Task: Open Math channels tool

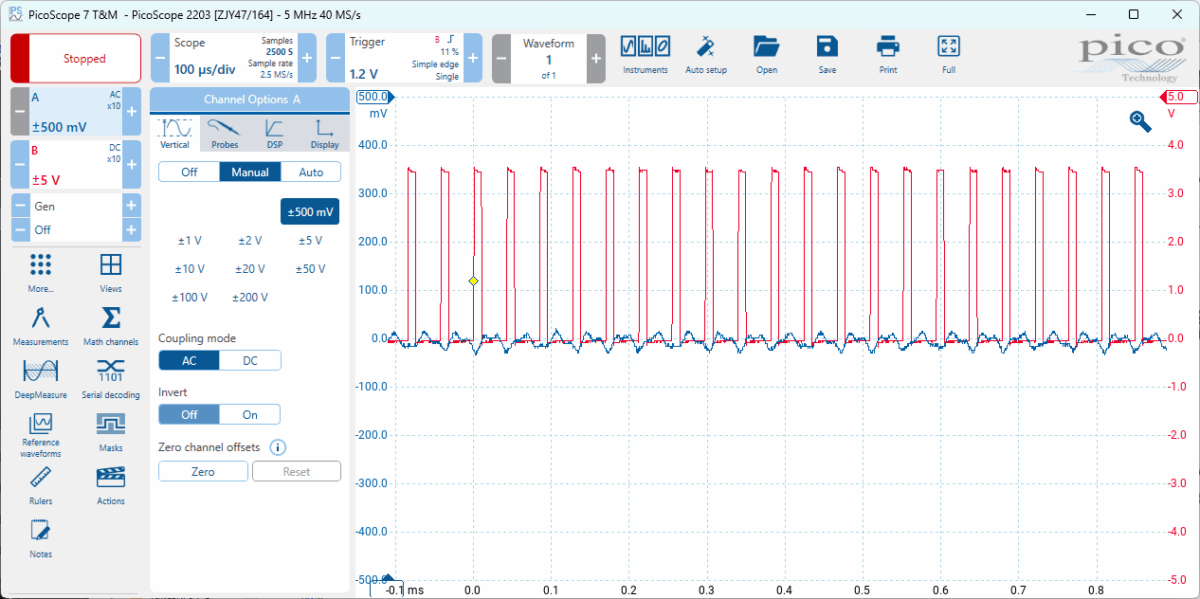Action: tap(111, 326)
